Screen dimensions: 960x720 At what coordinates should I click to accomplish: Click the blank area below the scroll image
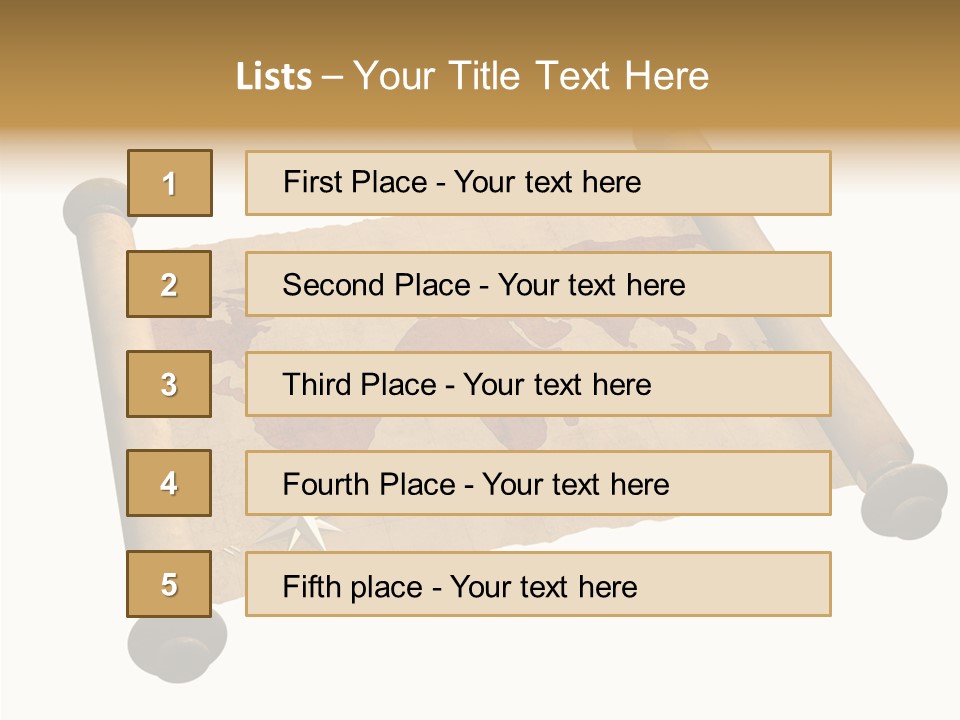pos(550,670)
